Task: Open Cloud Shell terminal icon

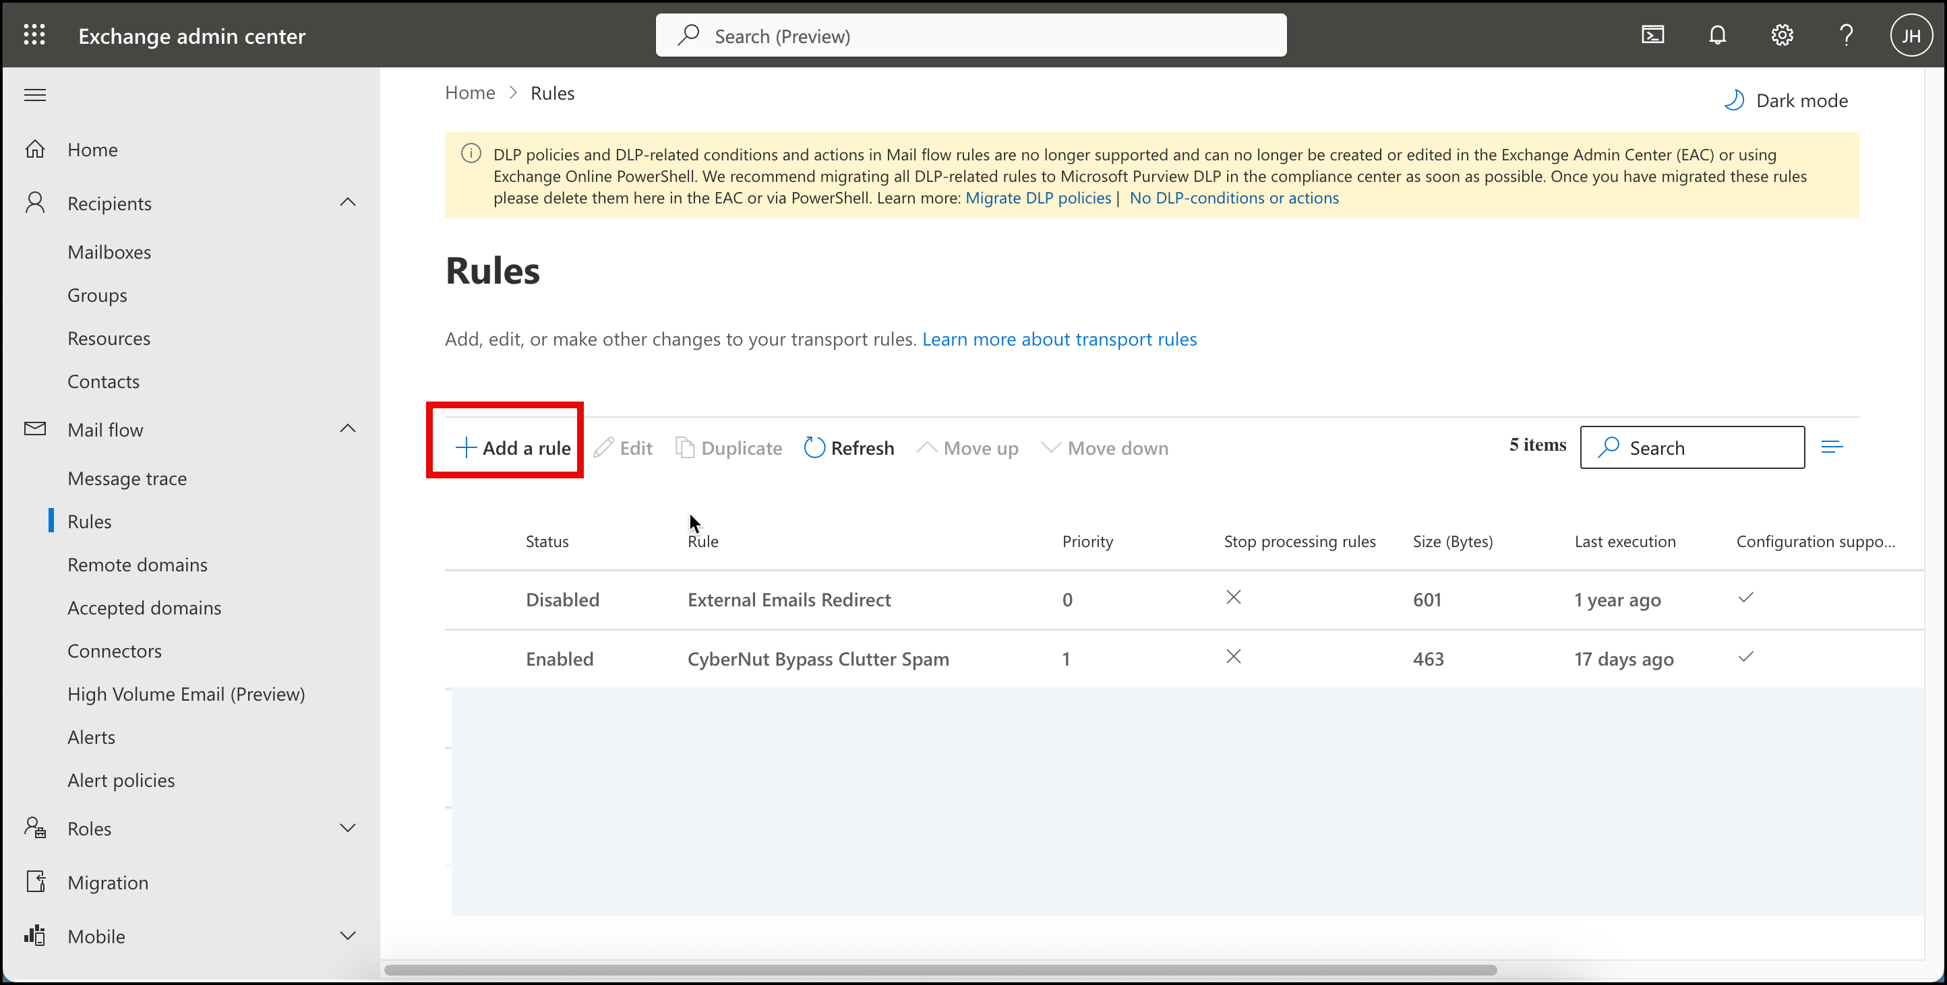Action: coord(1652,34)
